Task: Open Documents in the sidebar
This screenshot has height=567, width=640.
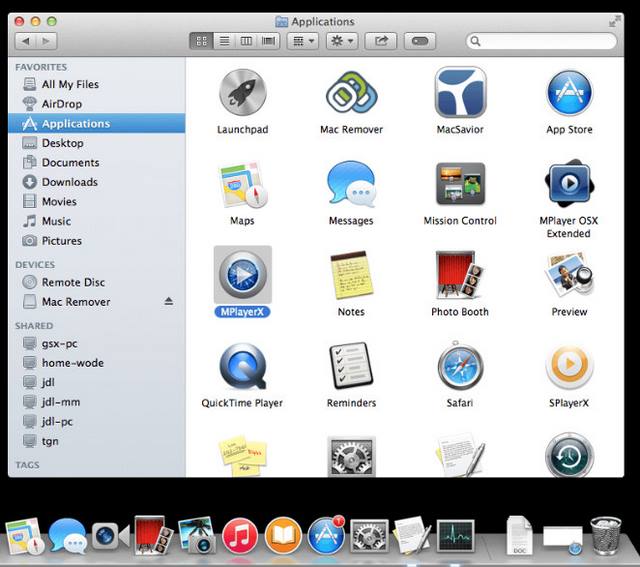Action: pyautogui.click(x=96, y=162)
